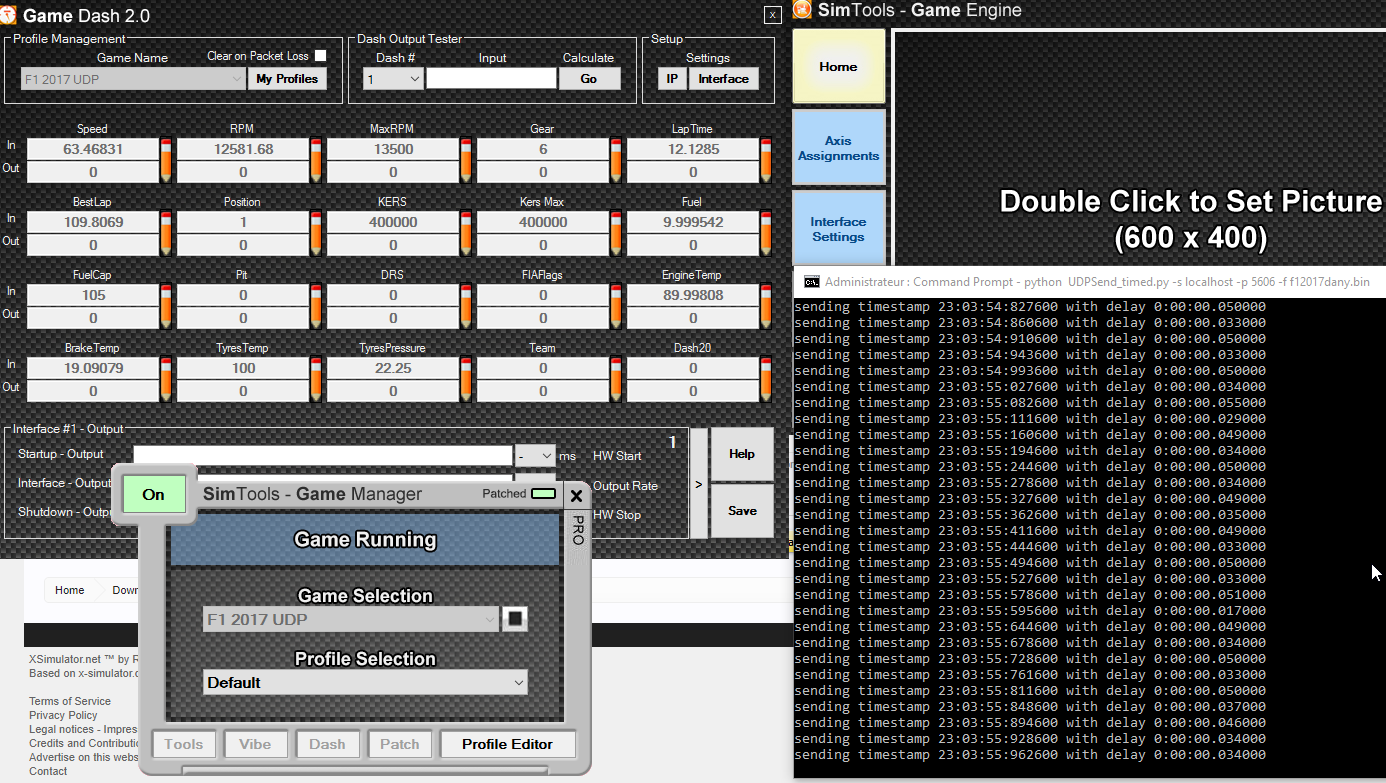
Task: Toggle the Clear on Packet Loss checkbox
Action: [321, 56]
